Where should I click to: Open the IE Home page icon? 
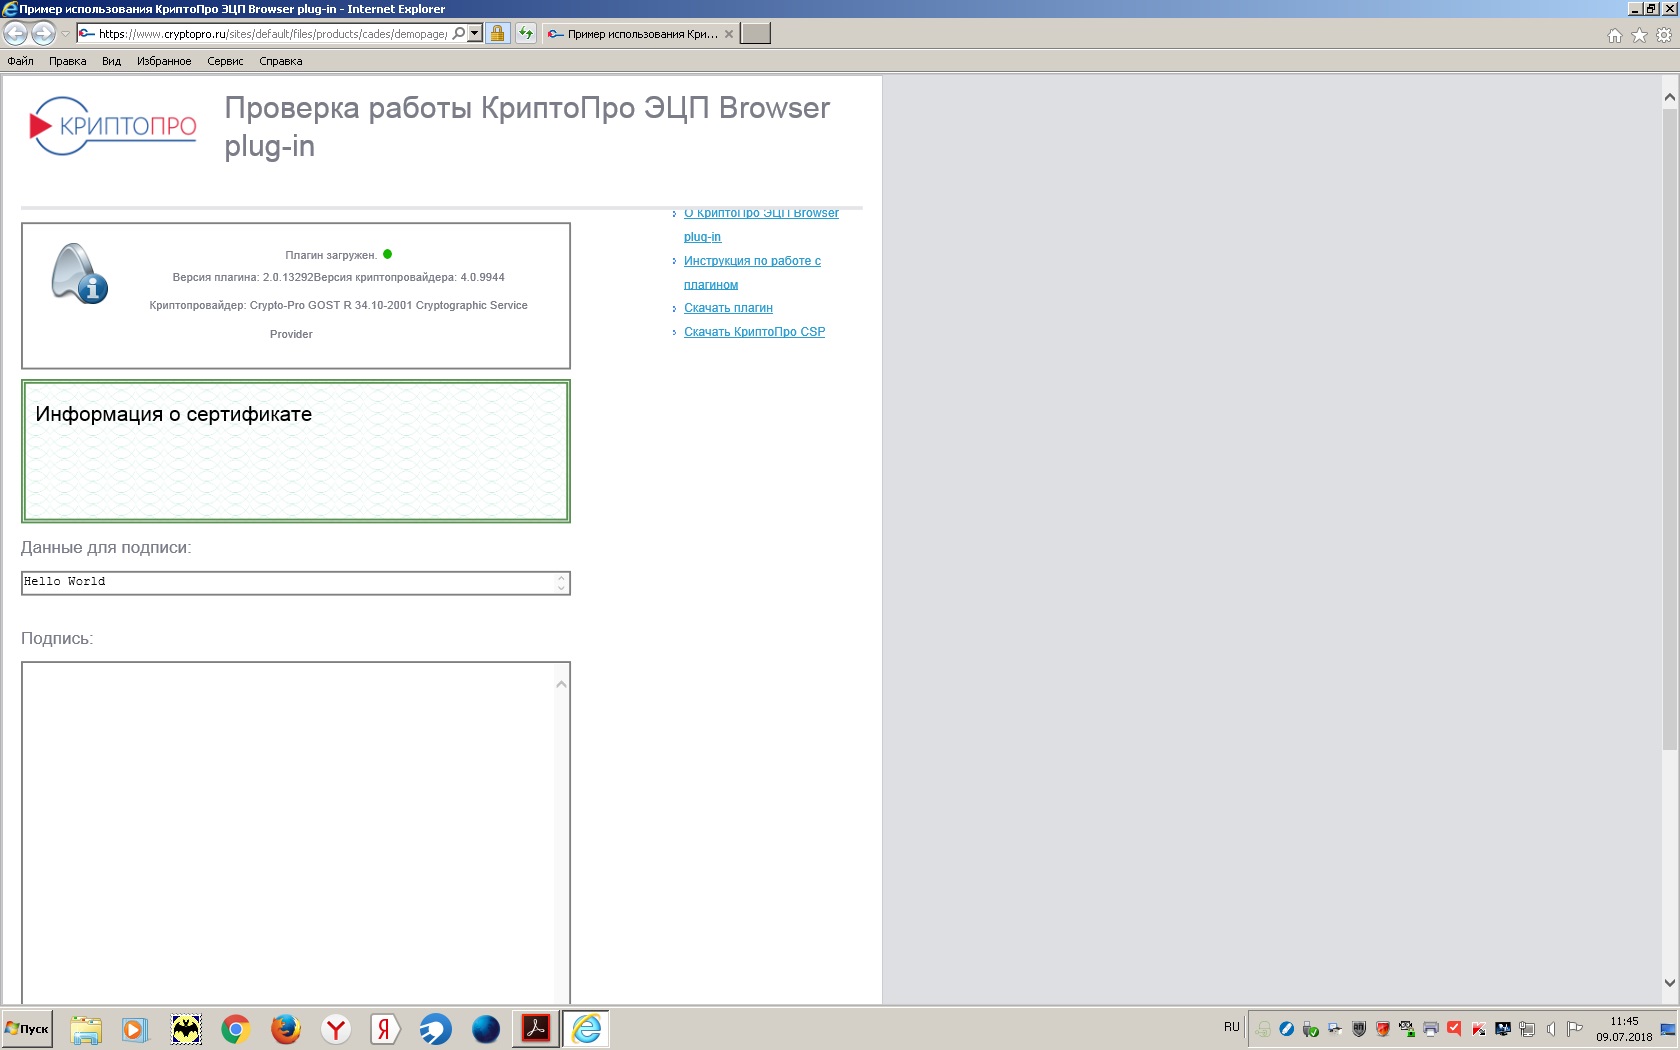pyautogui.click(x=1614, y=36)
